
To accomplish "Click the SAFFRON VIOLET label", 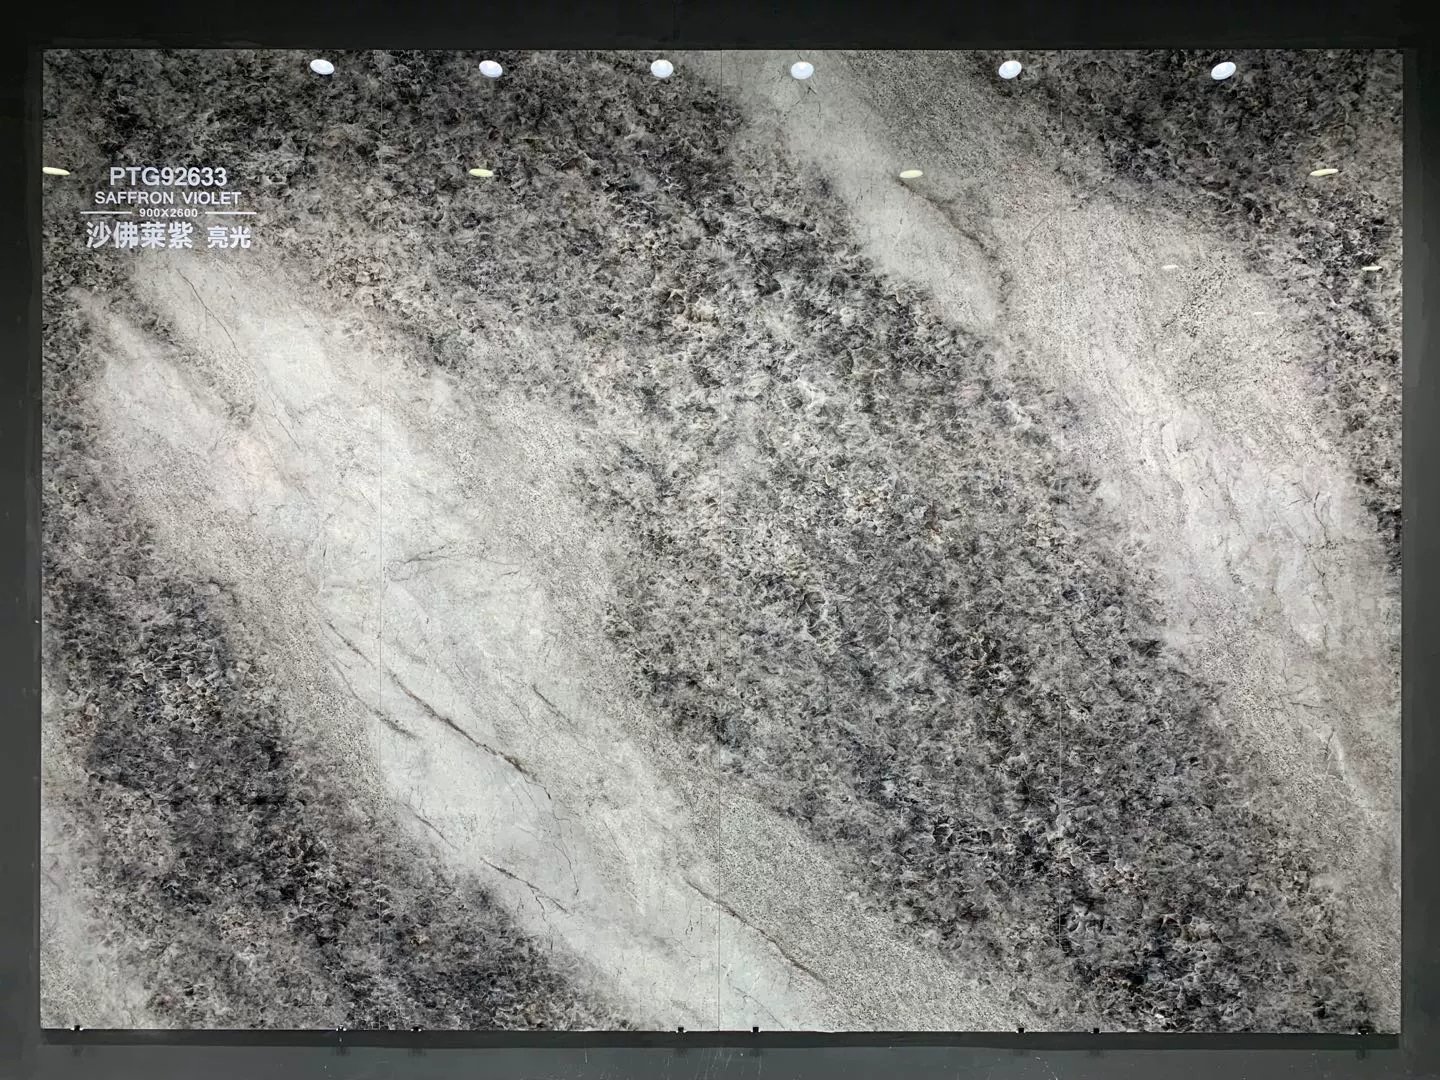I will coord(168,198).
